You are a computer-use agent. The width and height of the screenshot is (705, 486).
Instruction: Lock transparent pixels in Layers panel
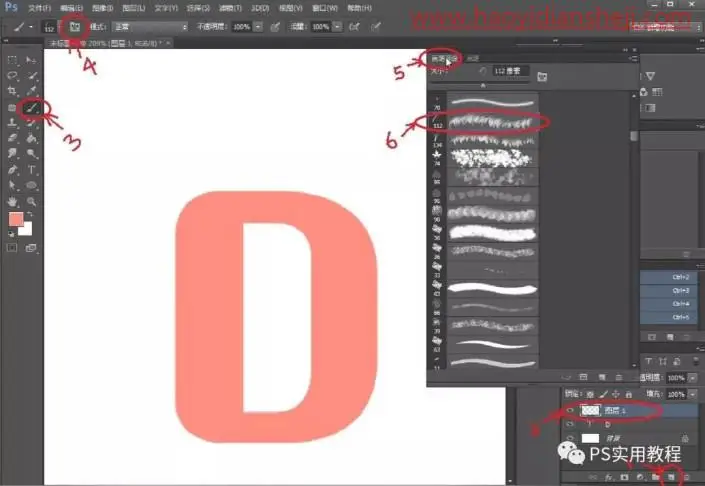click(590, 394)
